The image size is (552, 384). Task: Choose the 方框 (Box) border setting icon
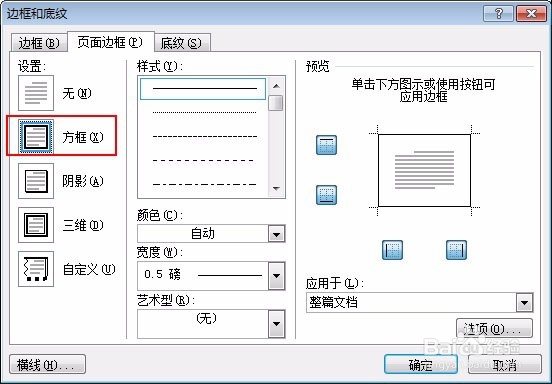click(x=36, y=137)
